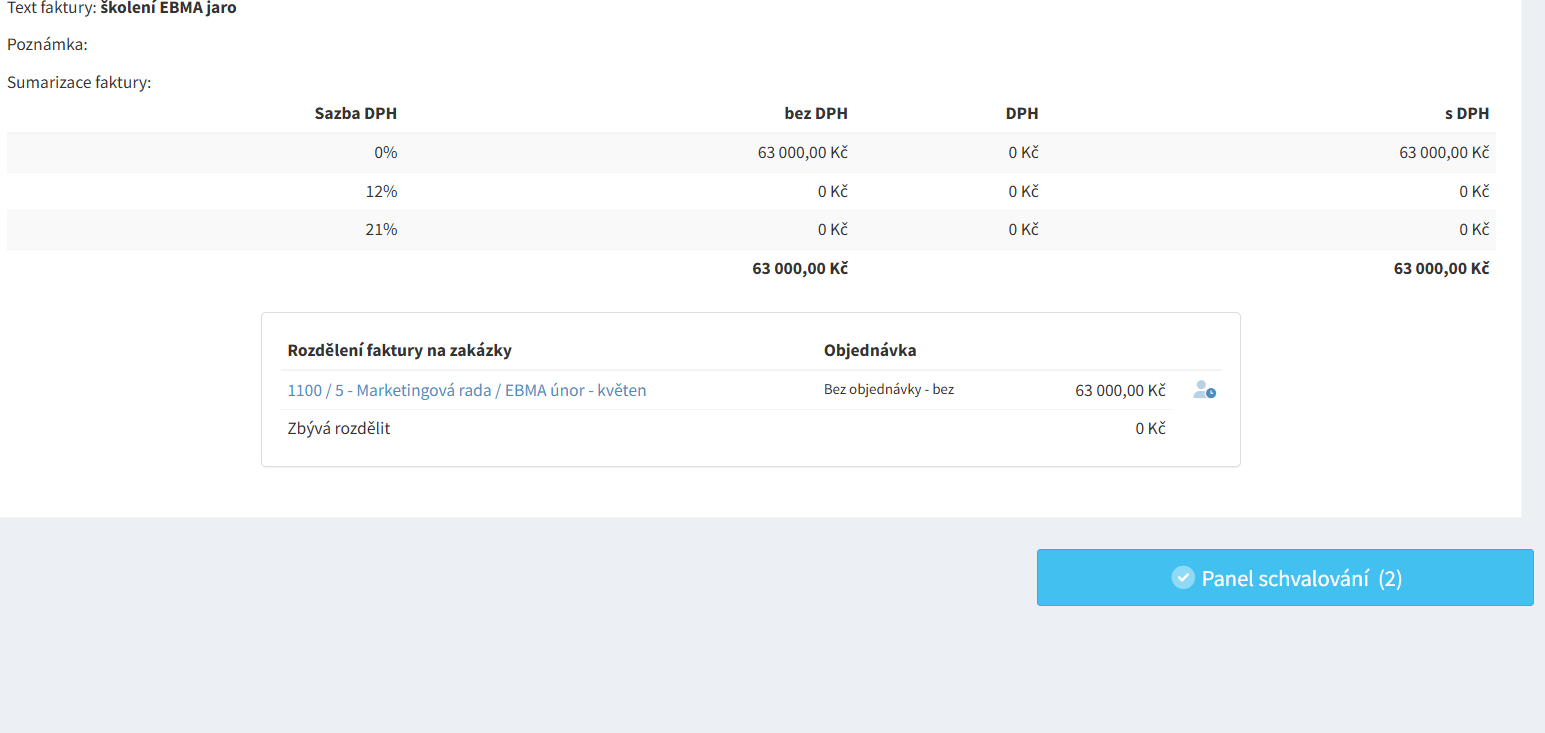The width and height of the screenshot is (1545, 733).
Task: Click the Poznámka label
Action: [47, 45]
